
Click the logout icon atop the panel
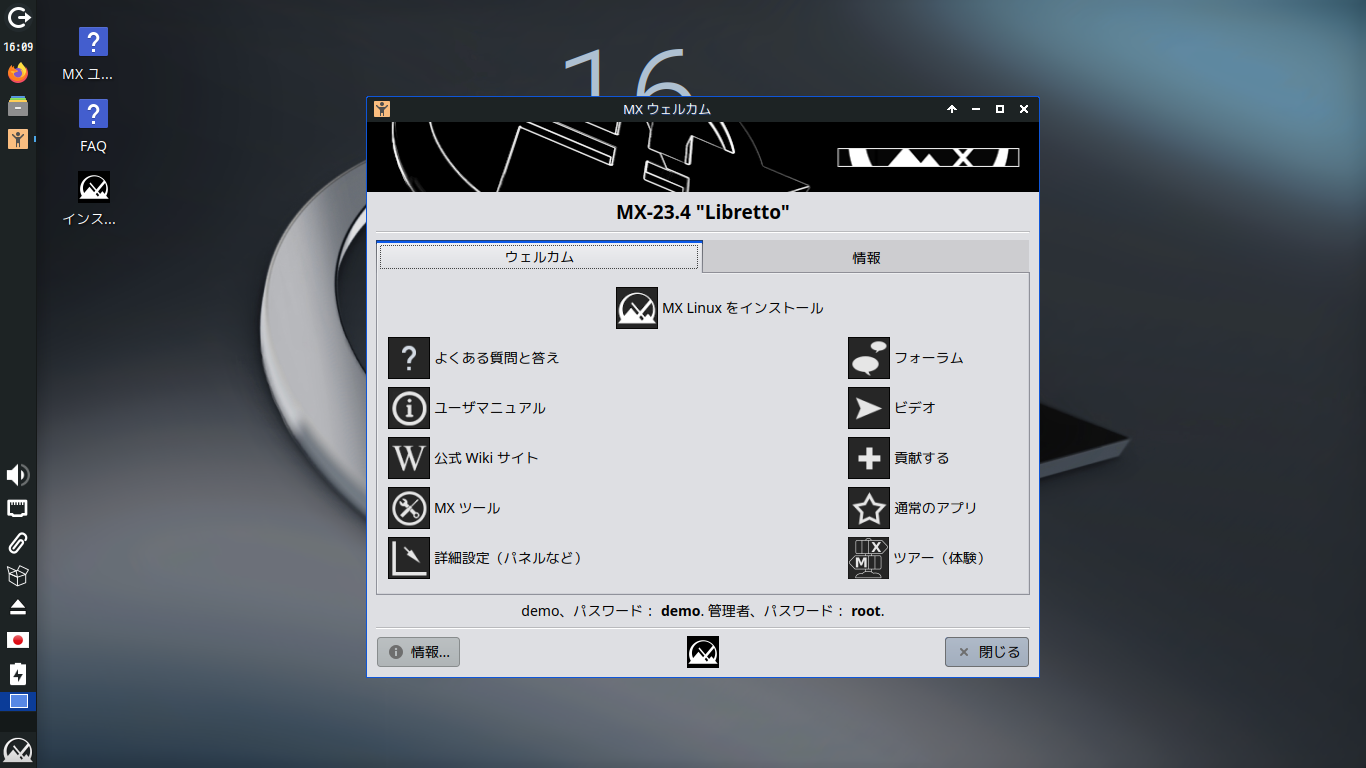[x=18, y=17]
